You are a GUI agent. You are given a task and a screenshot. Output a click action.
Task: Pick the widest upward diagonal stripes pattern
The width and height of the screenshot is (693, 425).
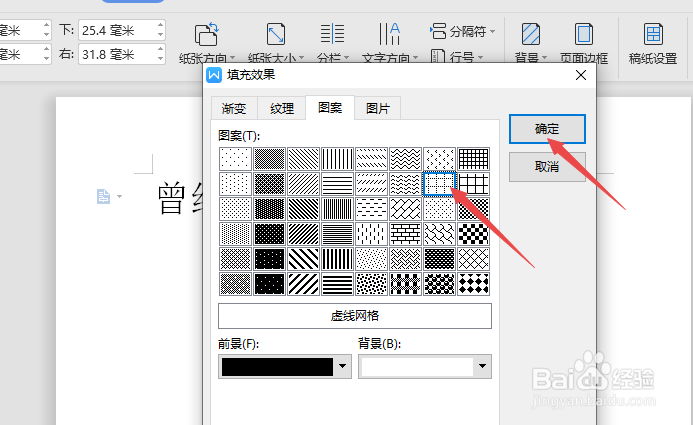(303, 284)
